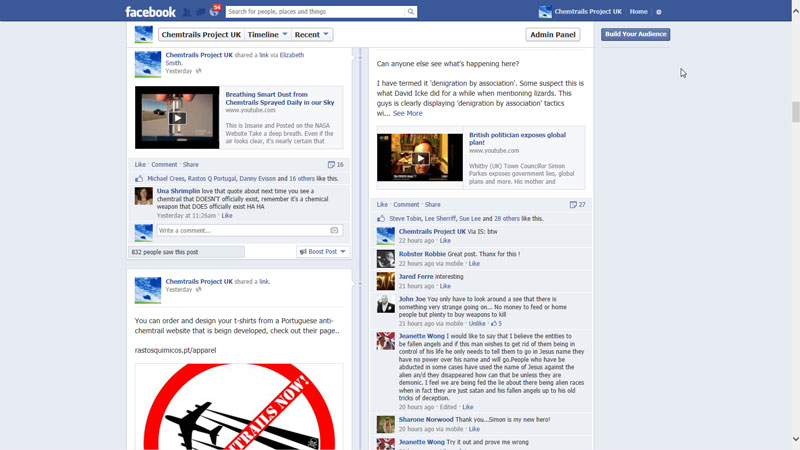This screenshot has height=450, width=800.
Task: Click Unlike on John Joe's comment
Action: [477, 324]
